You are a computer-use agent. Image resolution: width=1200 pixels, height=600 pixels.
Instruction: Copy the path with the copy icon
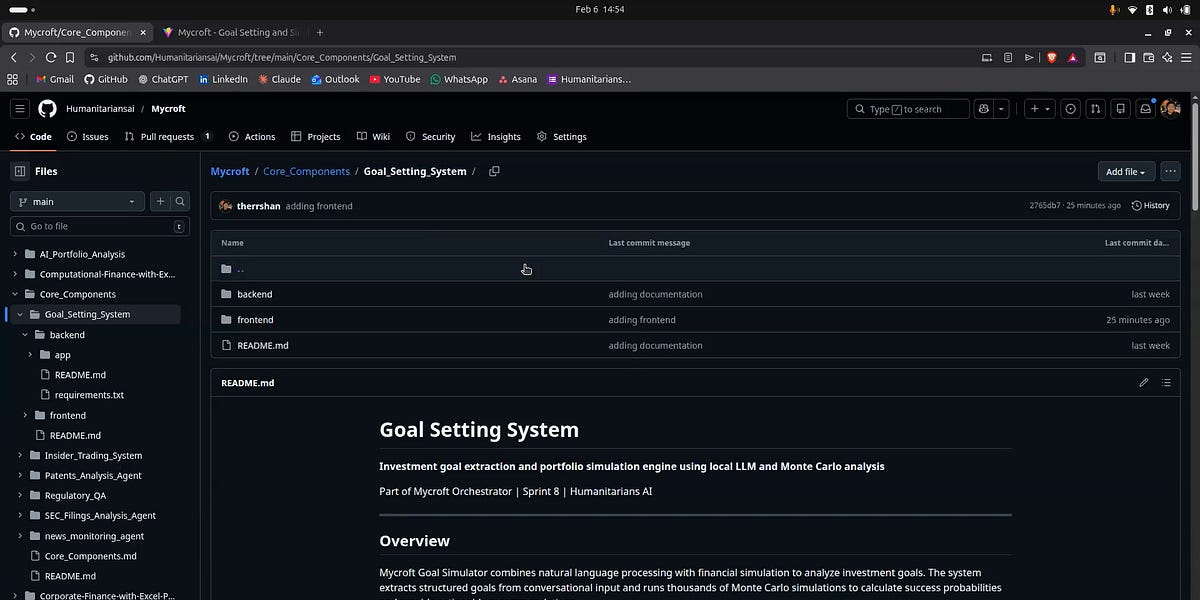[494, 171]
